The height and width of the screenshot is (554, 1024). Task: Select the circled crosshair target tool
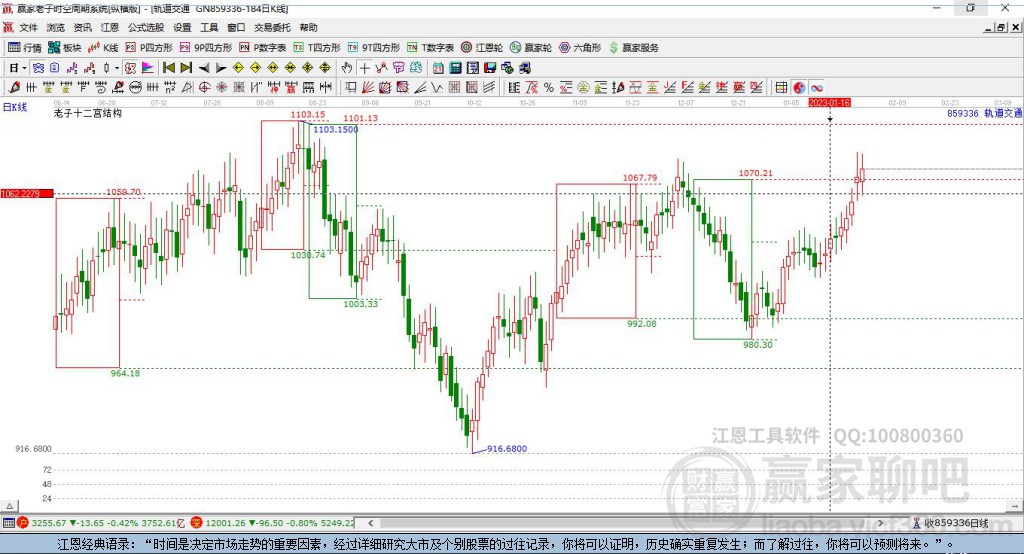[204, 88]
